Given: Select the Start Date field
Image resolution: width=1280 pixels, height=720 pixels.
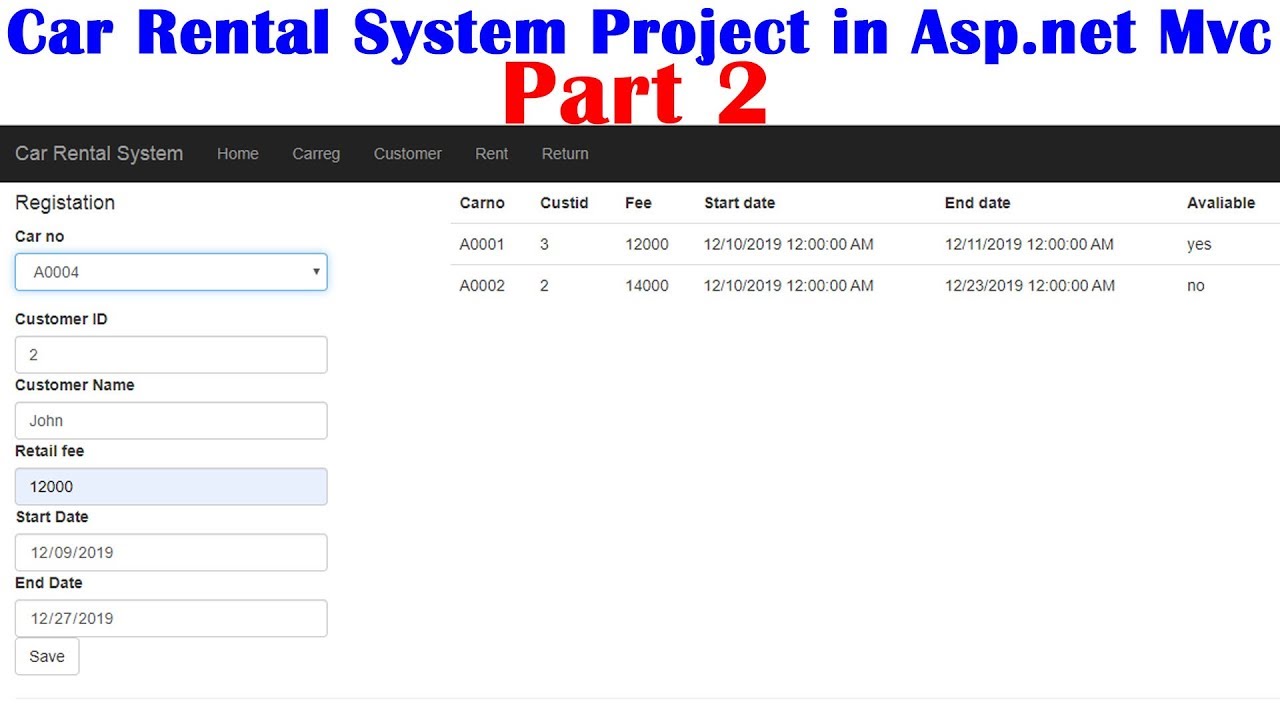Looking at the screenshot, I should (x=171, y=553).
